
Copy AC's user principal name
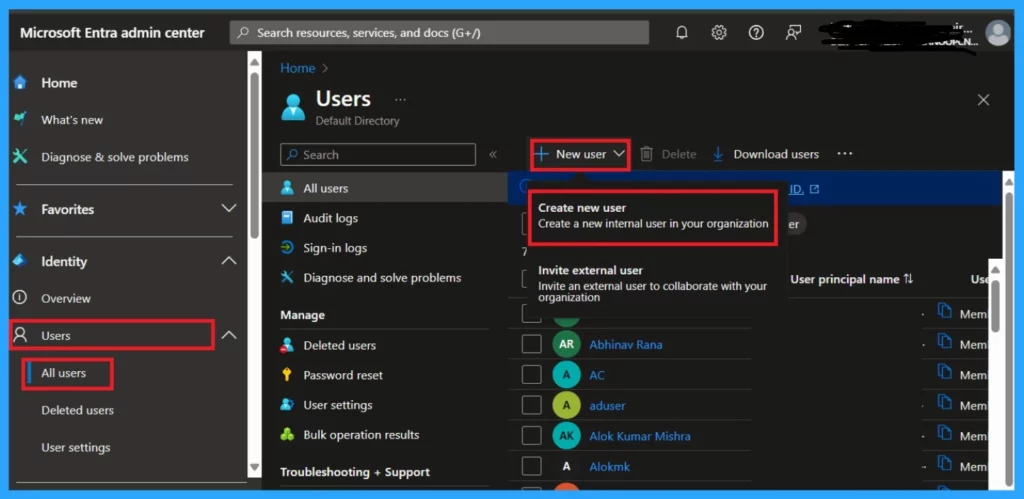(x=944, y=372)
